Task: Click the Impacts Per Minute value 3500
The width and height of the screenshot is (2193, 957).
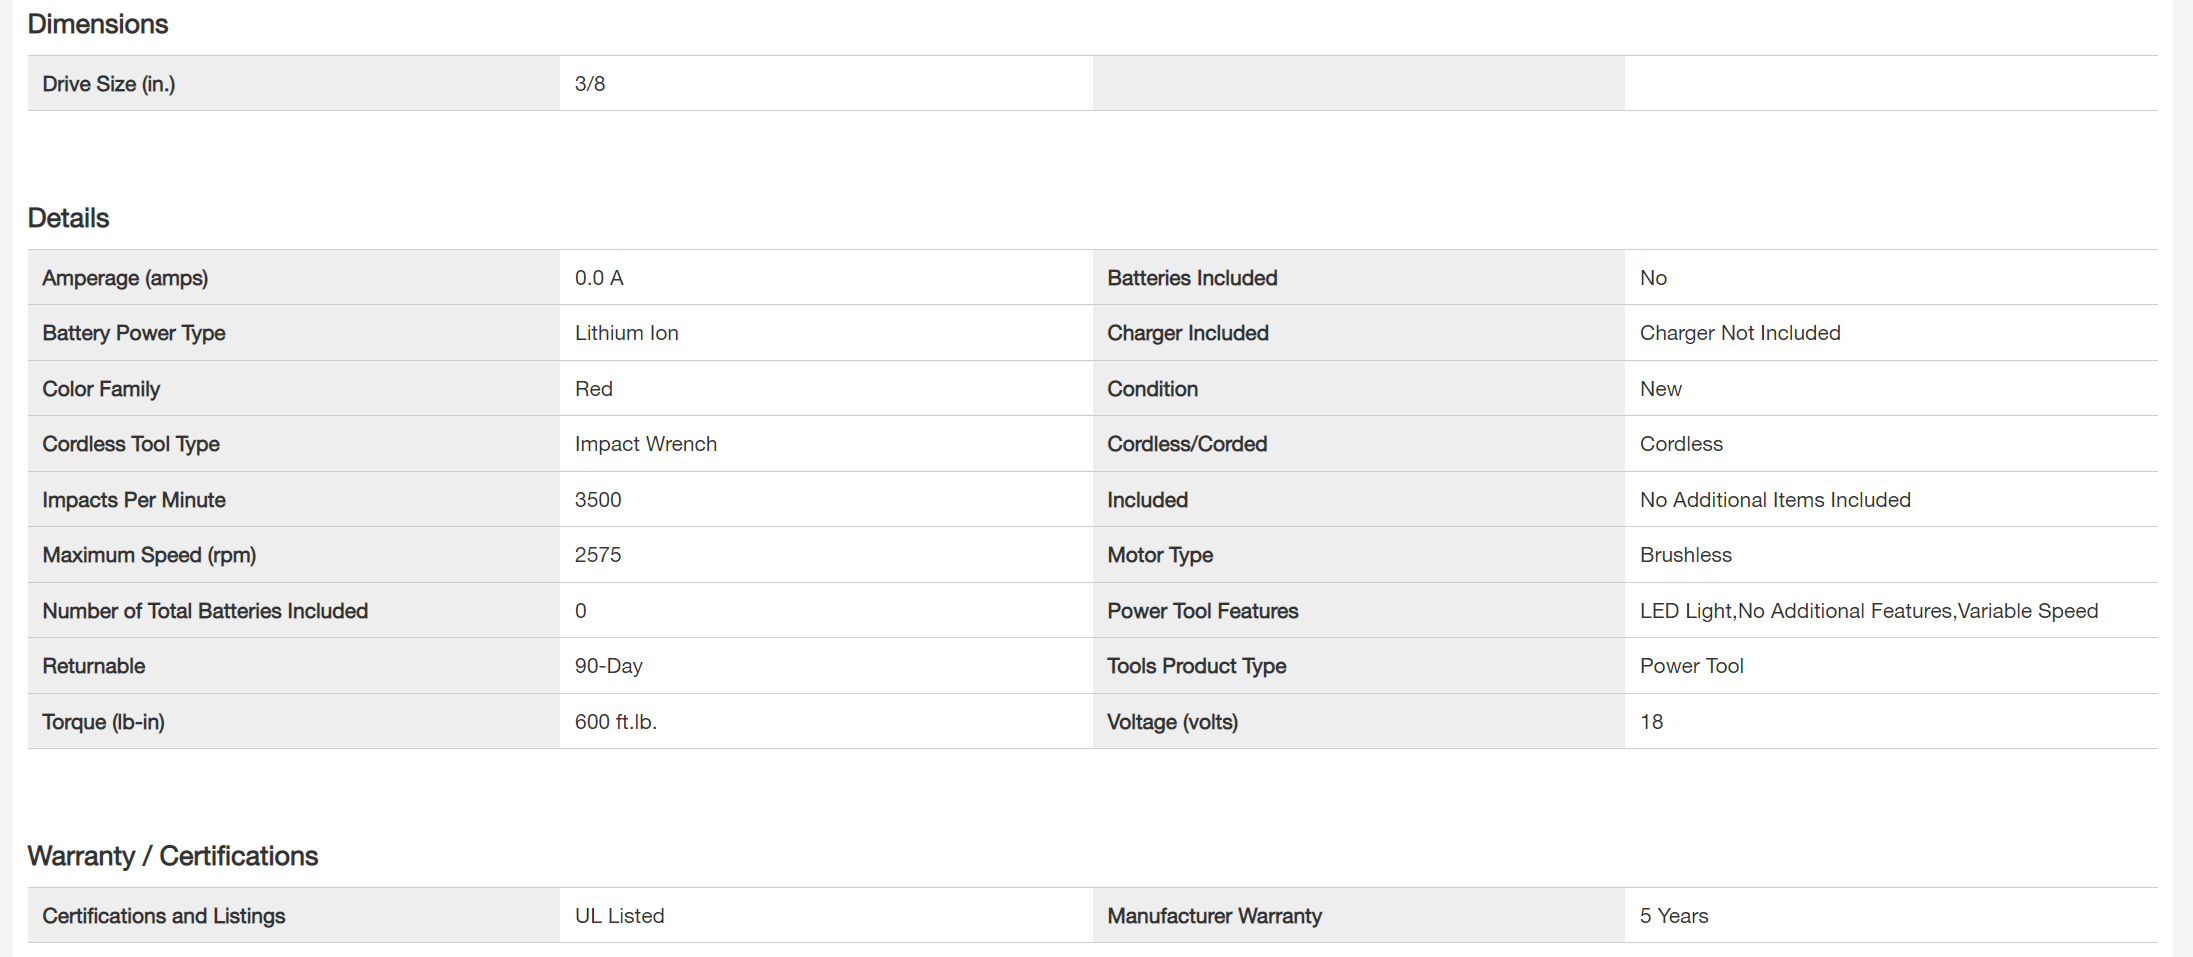Action: (598, 500)
